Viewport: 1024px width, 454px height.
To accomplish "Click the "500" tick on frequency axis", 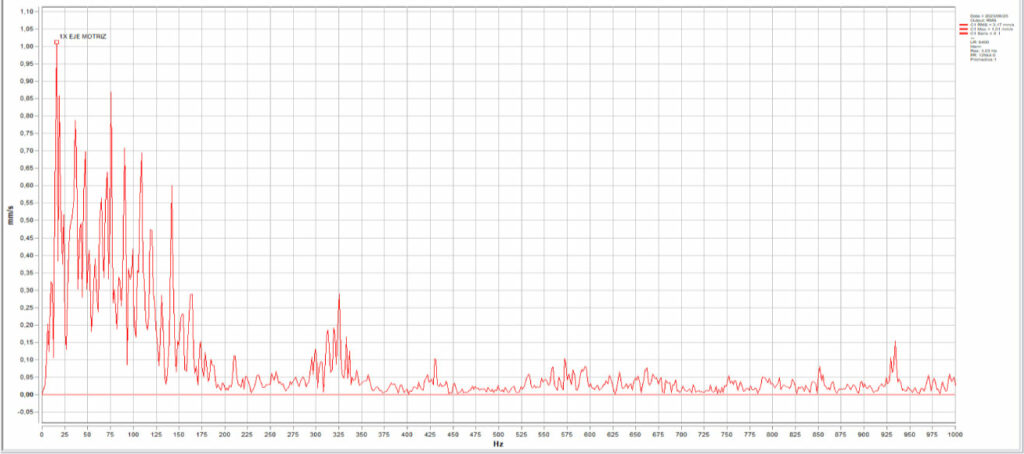I will (498, 433).
